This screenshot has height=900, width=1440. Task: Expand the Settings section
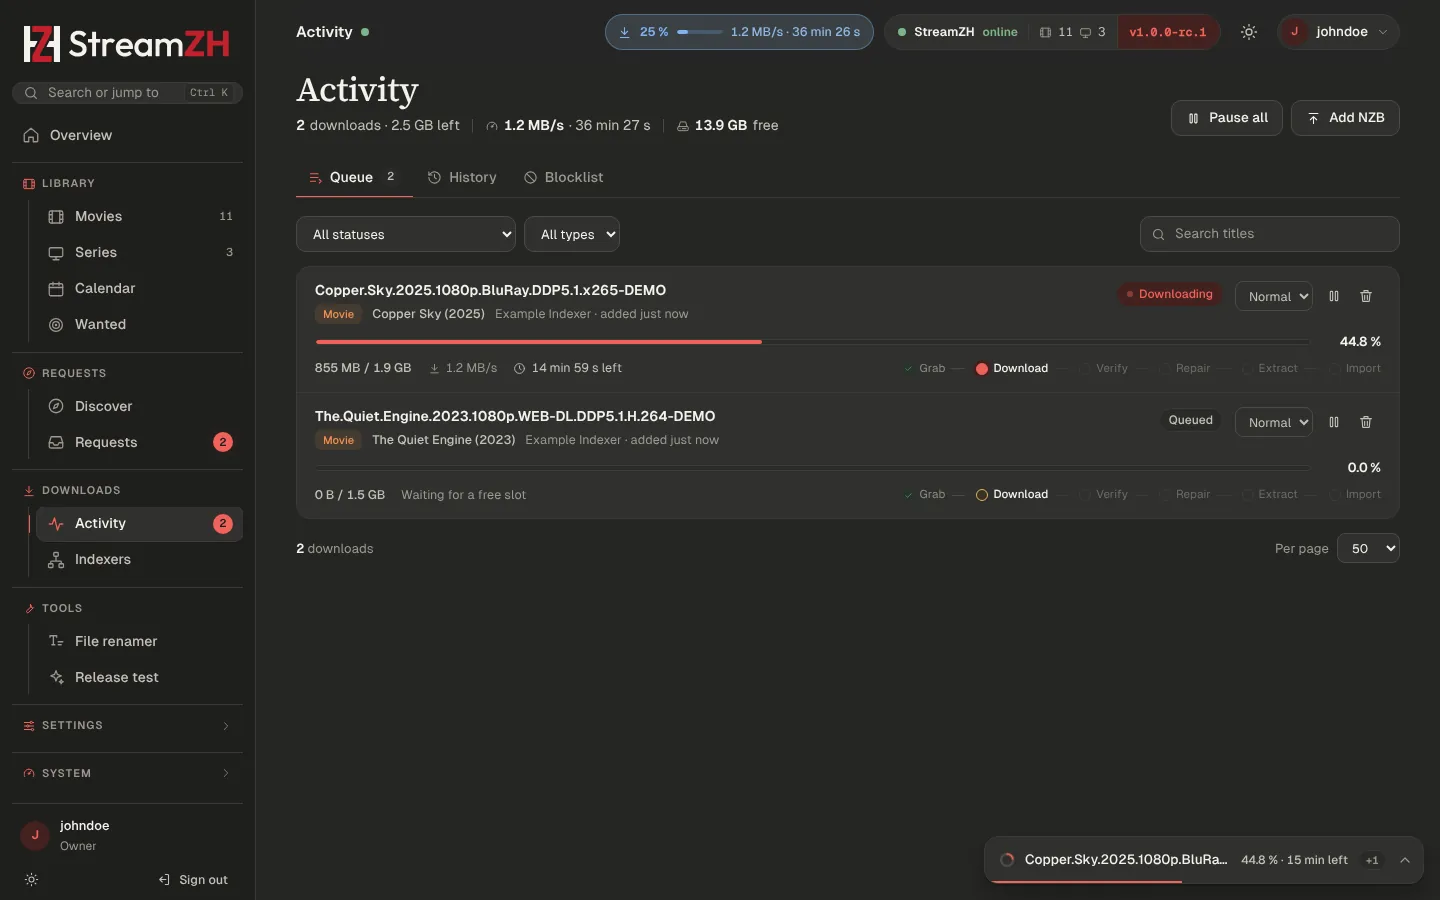[127, 725]
